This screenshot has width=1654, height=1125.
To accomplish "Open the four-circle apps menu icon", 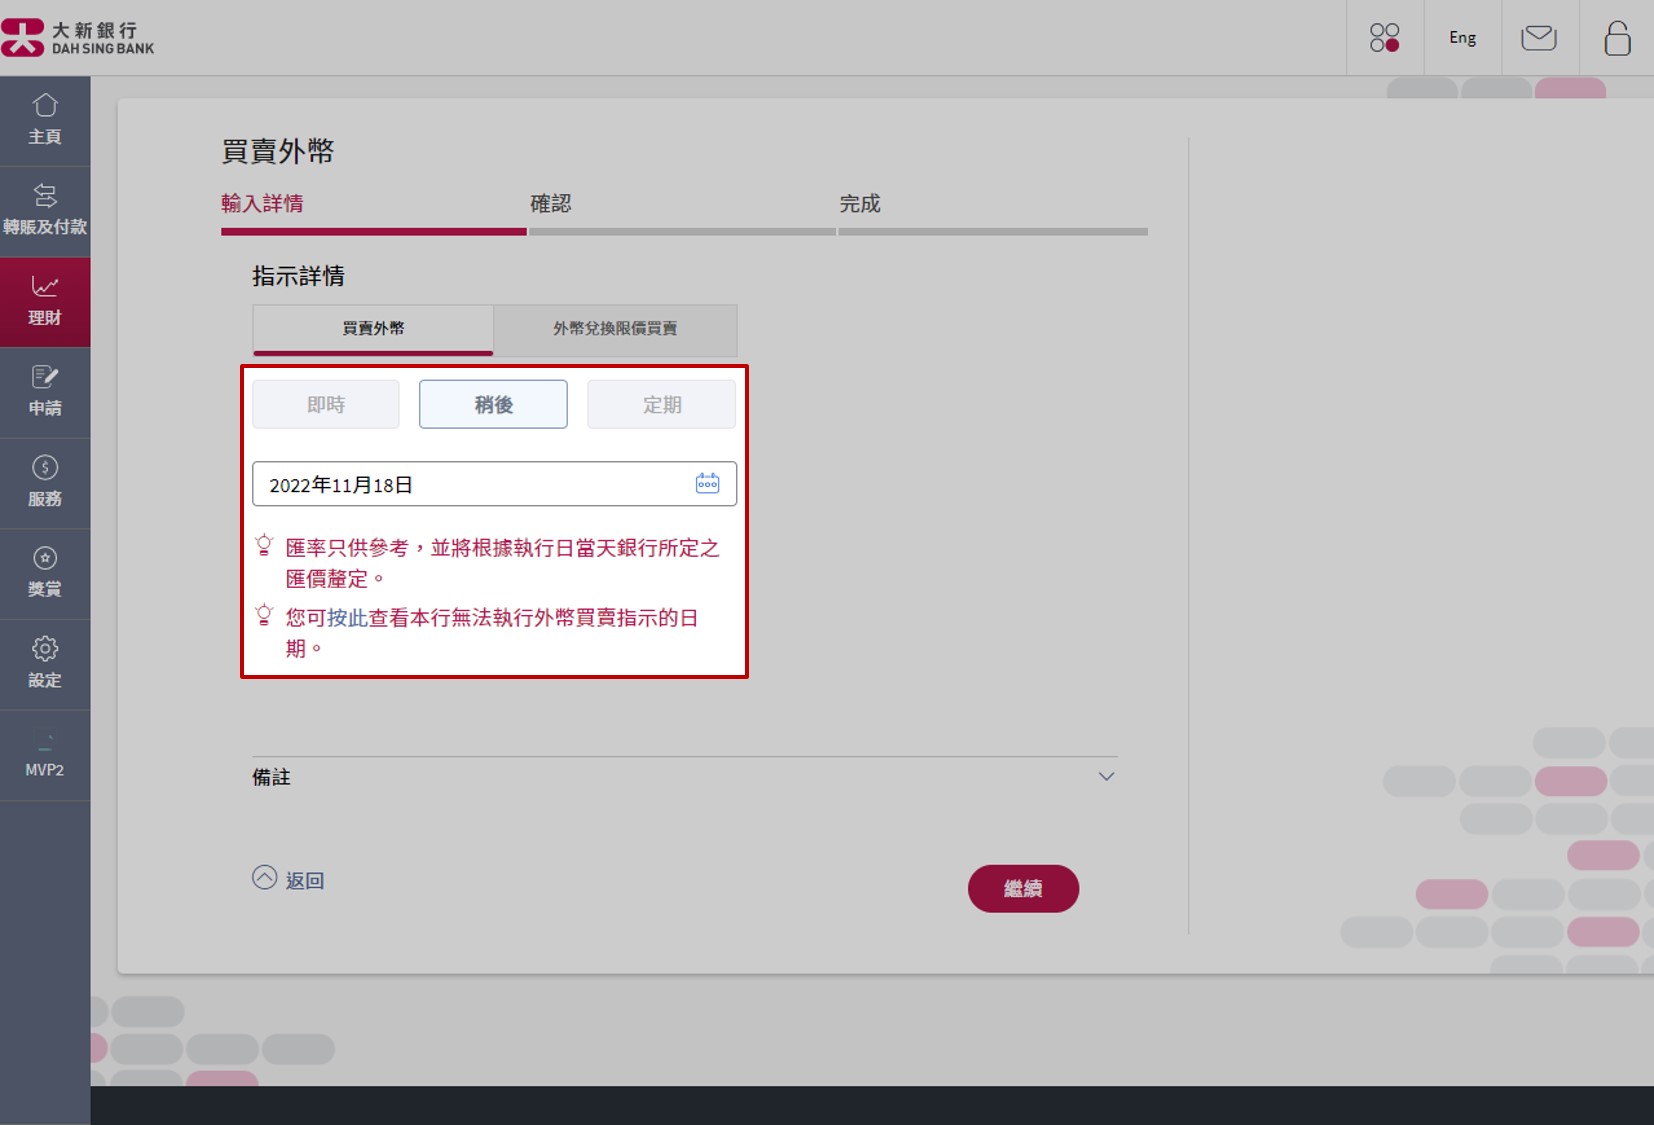I will point(1384,38).
